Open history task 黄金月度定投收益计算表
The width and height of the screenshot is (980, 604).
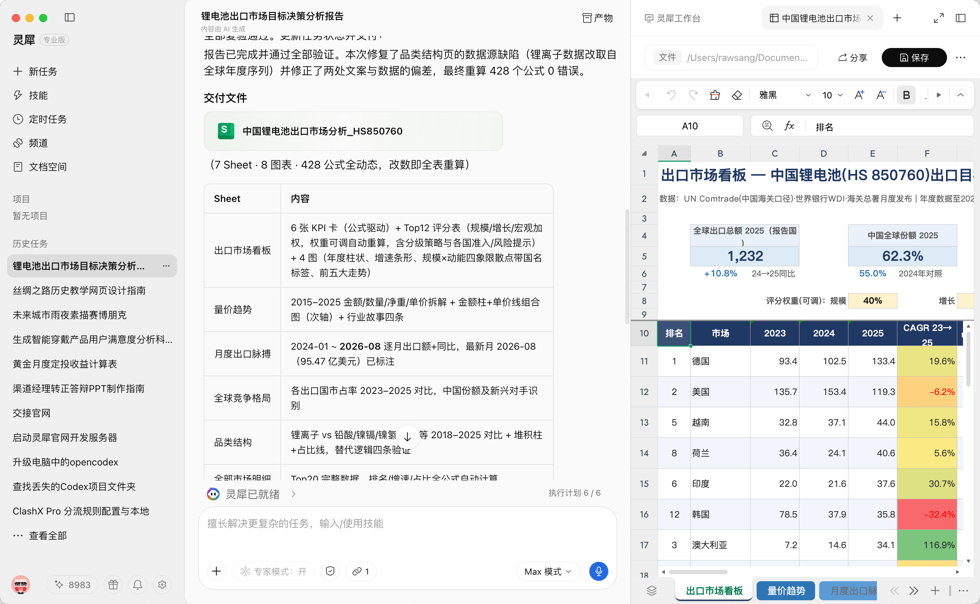(x=65, y=364)
